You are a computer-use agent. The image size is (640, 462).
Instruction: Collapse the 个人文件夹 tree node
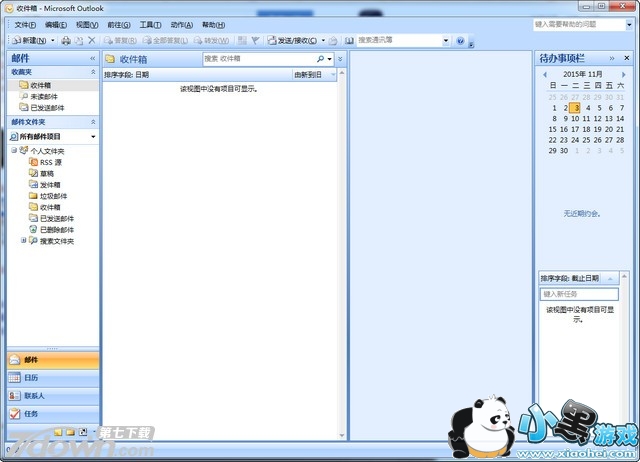(x=14, y=151)
